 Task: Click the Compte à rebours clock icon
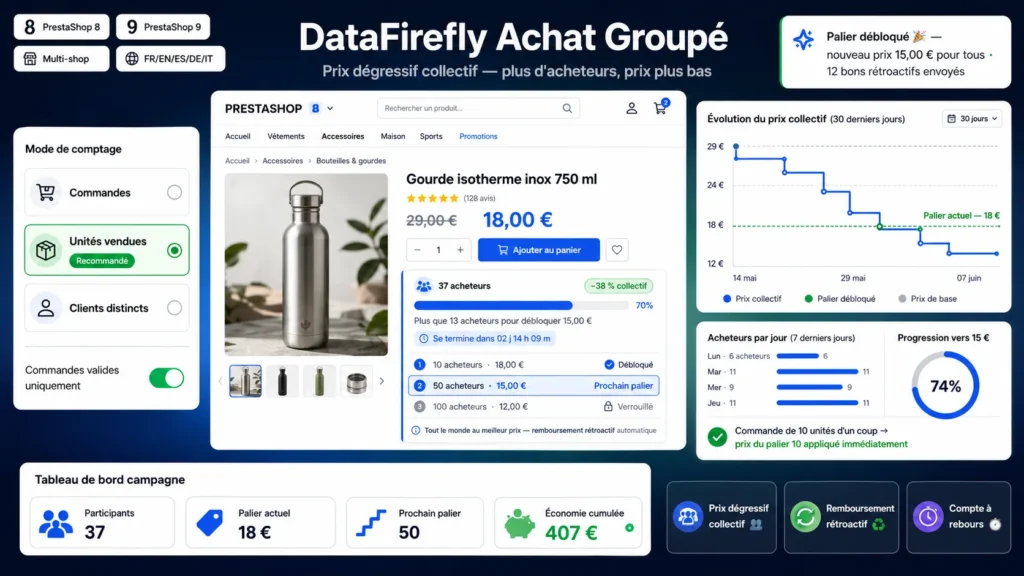tap(928, 517)
